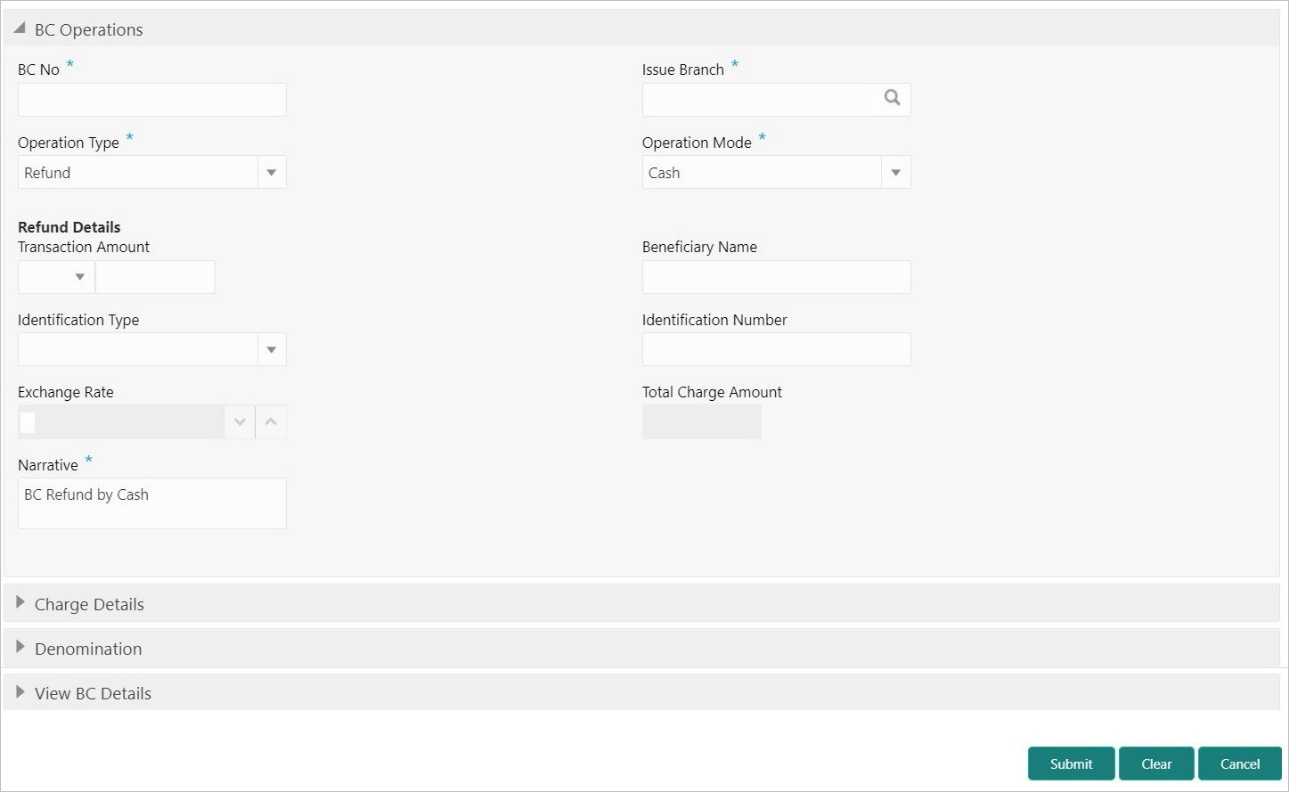Expand the View BC Details section
The width and height of the screenshot is (1289, 792).
[20, 692]
